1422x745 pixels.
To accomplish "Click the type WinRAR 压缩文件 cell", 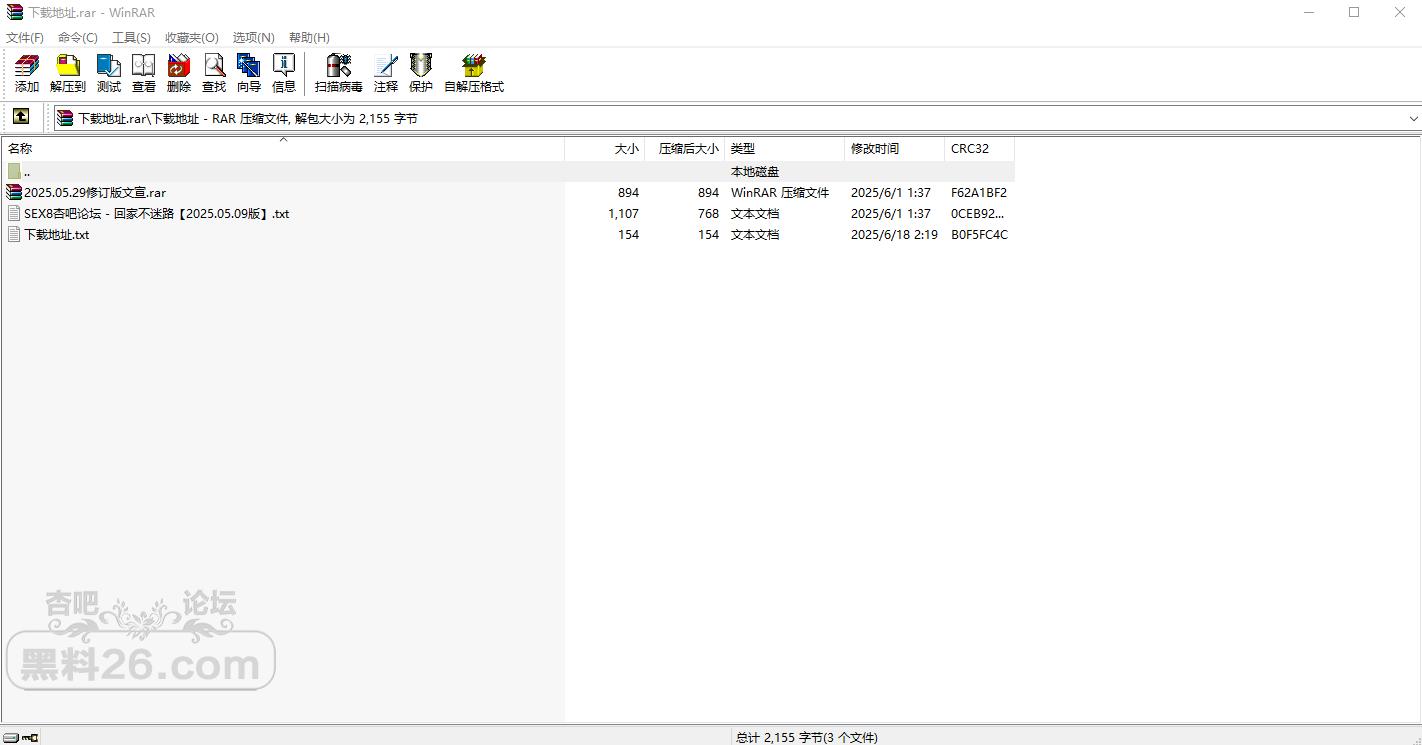I will point(780,192).
